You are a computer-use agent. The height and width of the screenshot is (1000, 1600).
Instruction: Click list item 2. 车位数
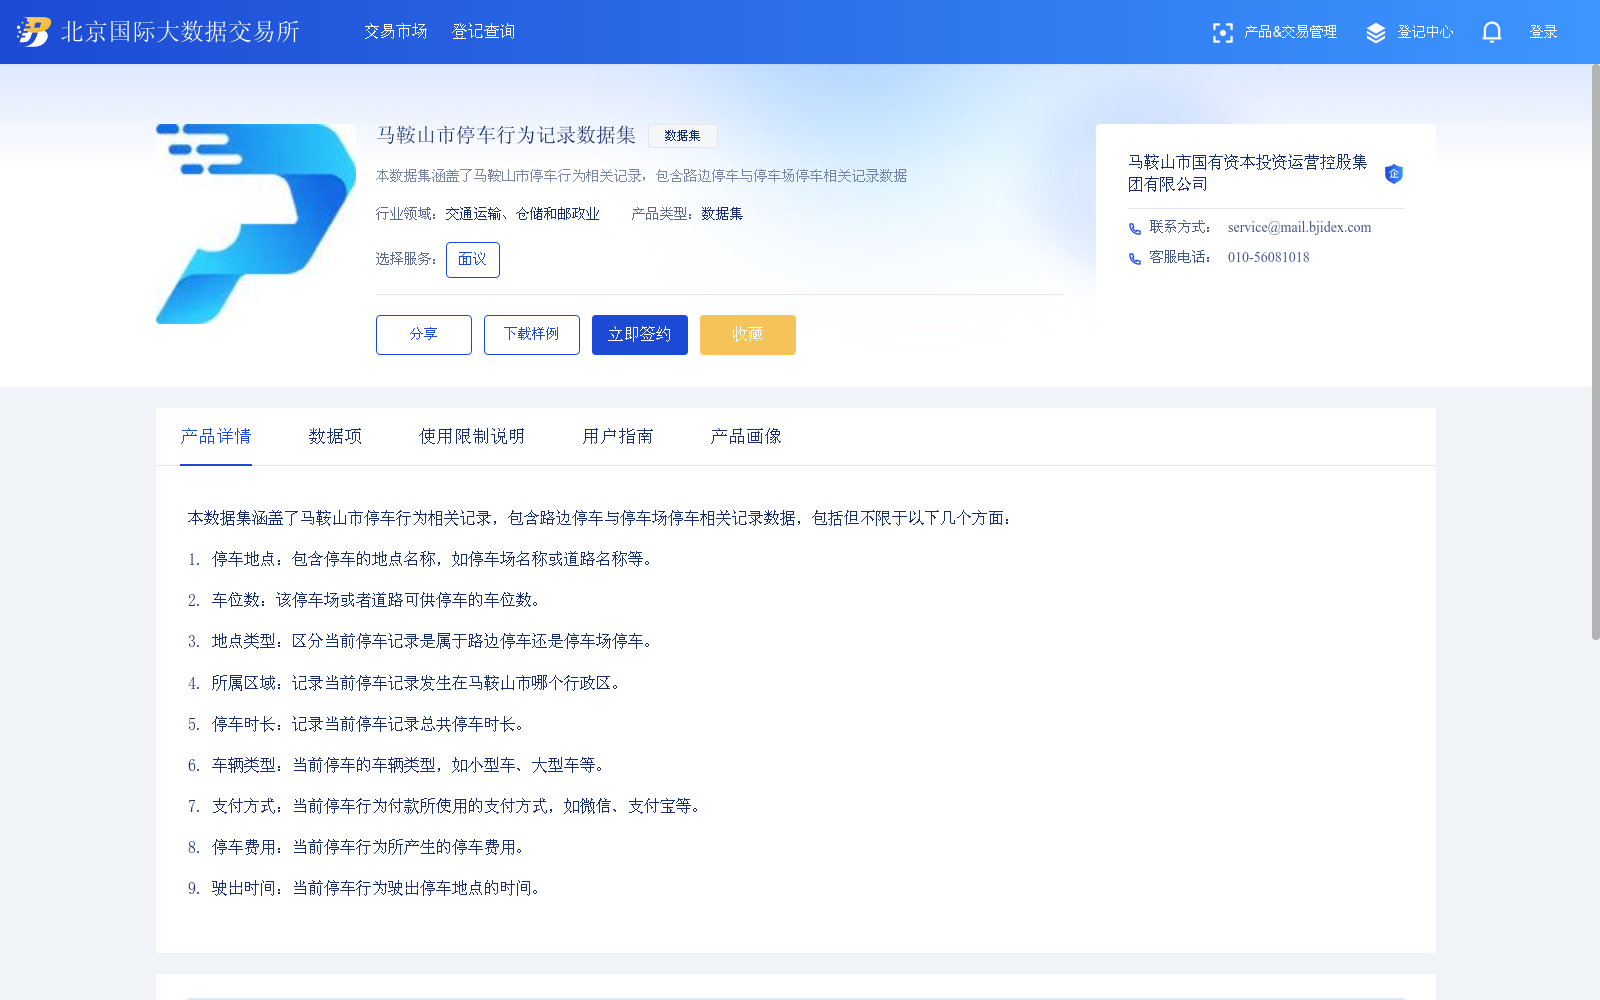pos(365,600)
